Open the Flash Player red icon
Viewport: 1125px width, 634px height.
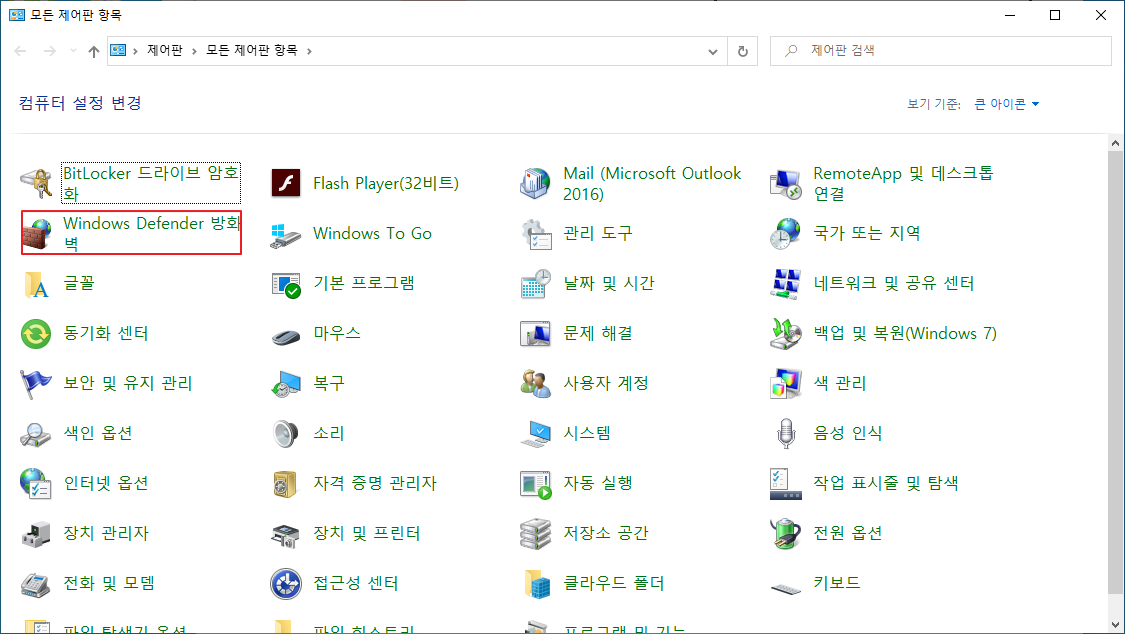click(286, 184)
